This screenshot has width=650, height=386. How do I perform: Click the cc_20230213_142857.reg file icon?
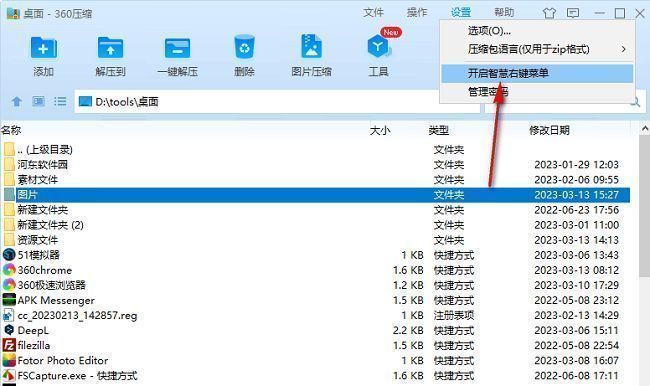point(9,315)
